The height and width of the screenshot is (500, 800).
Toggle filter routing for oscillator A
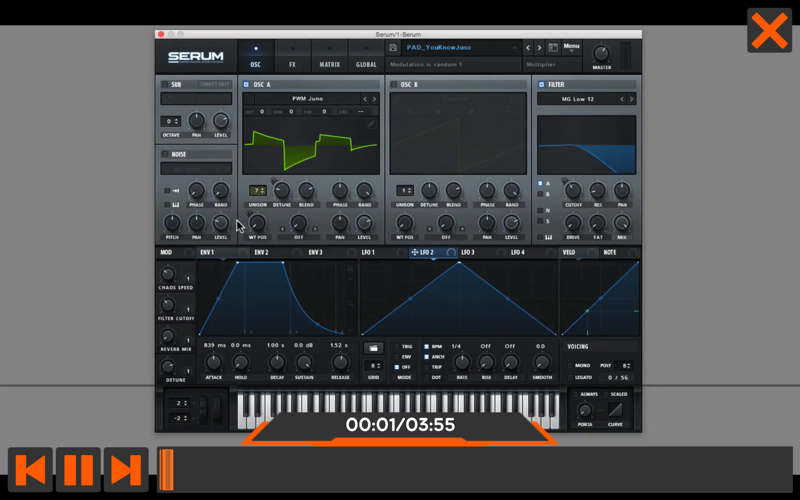[540, 183]
